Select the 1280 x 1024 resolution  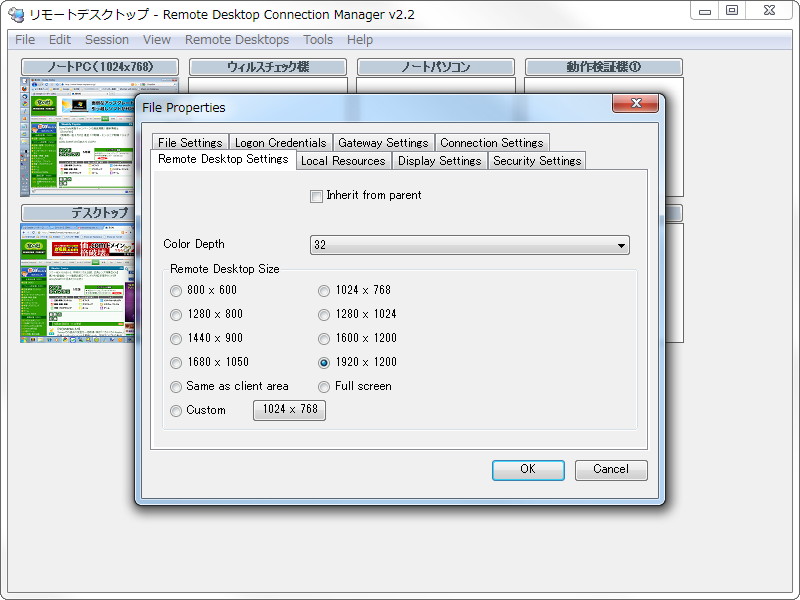[324, 314]
